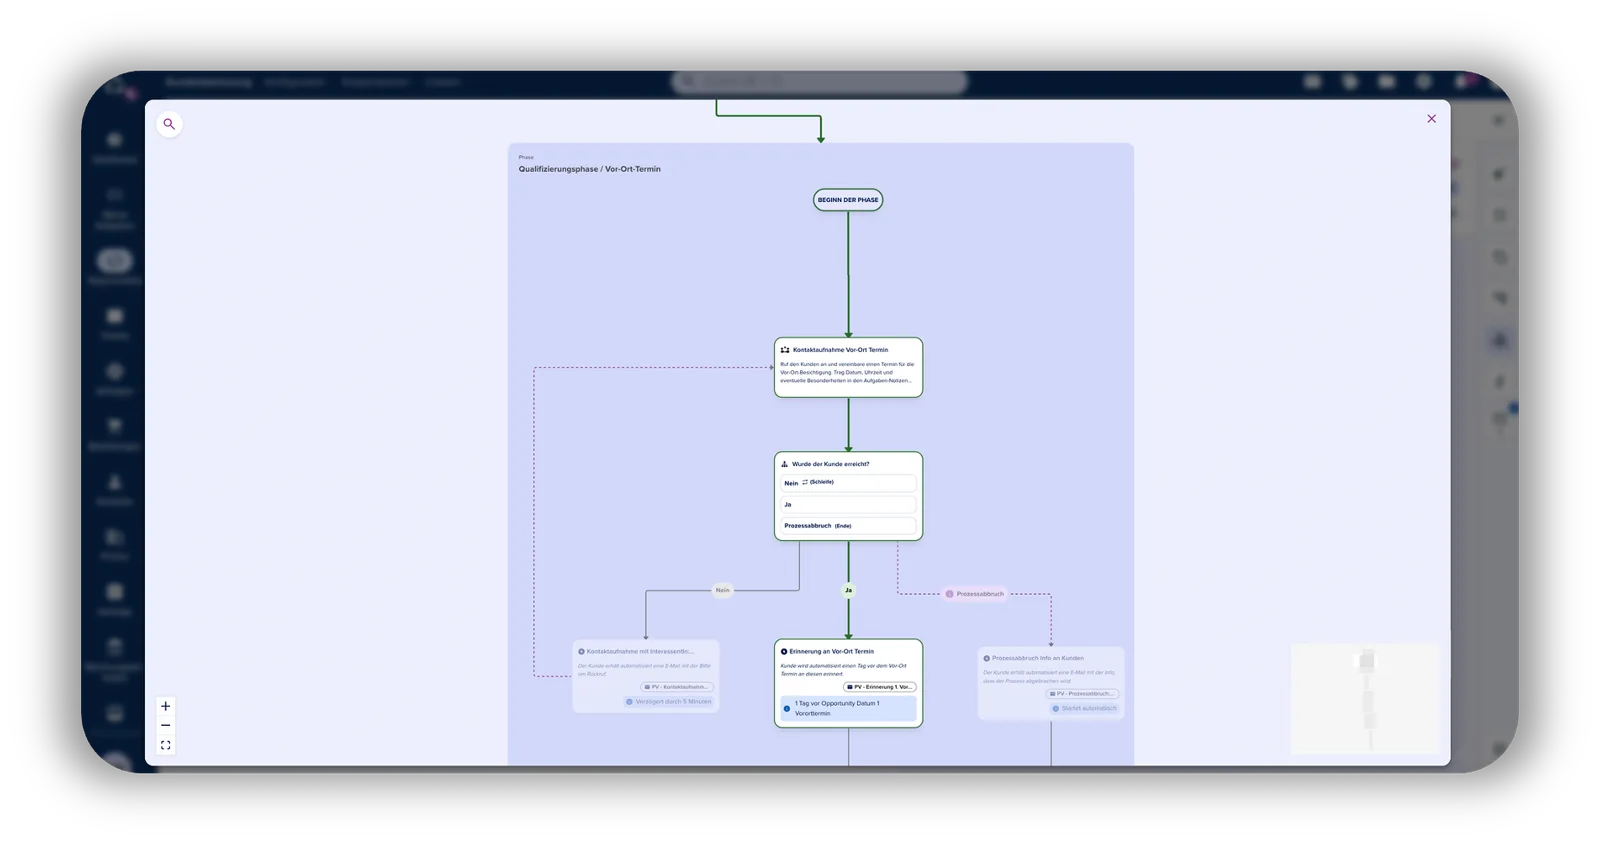1600x844 pixels.
Task: Zoom in with the plus button
Action: 166,706
